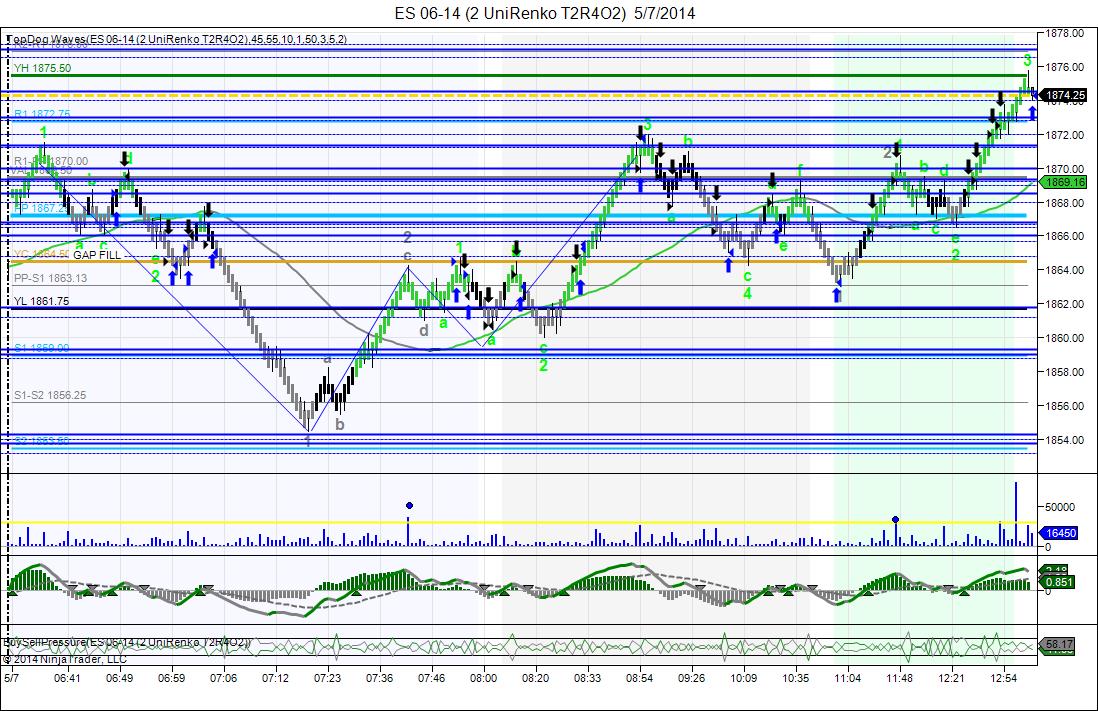Viewport: 1098px width, 711px height.
Task: Select the 09:26 time axis label
Action: [x=691, y=678]
